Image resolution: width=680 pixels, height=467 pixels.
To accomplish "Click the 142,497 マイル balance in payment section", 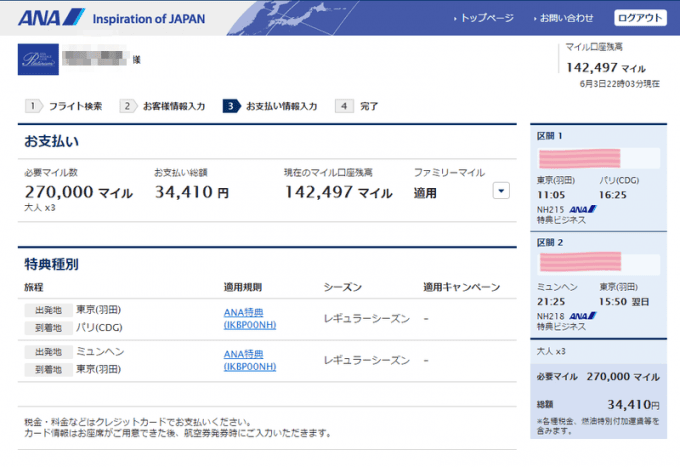I will tap(338, 192).
